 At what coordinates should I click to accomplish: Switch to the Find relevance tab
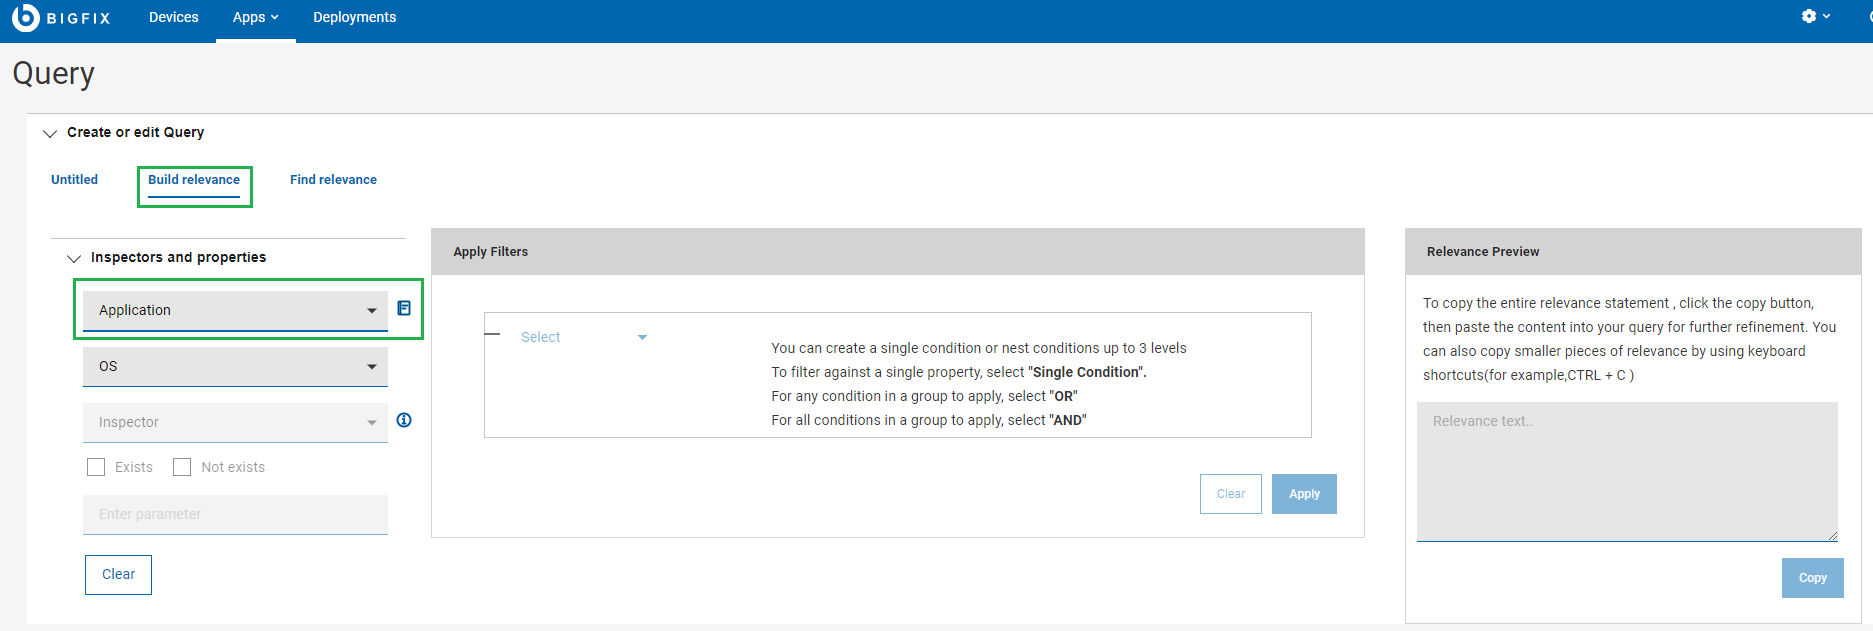(x=333, y=180)
